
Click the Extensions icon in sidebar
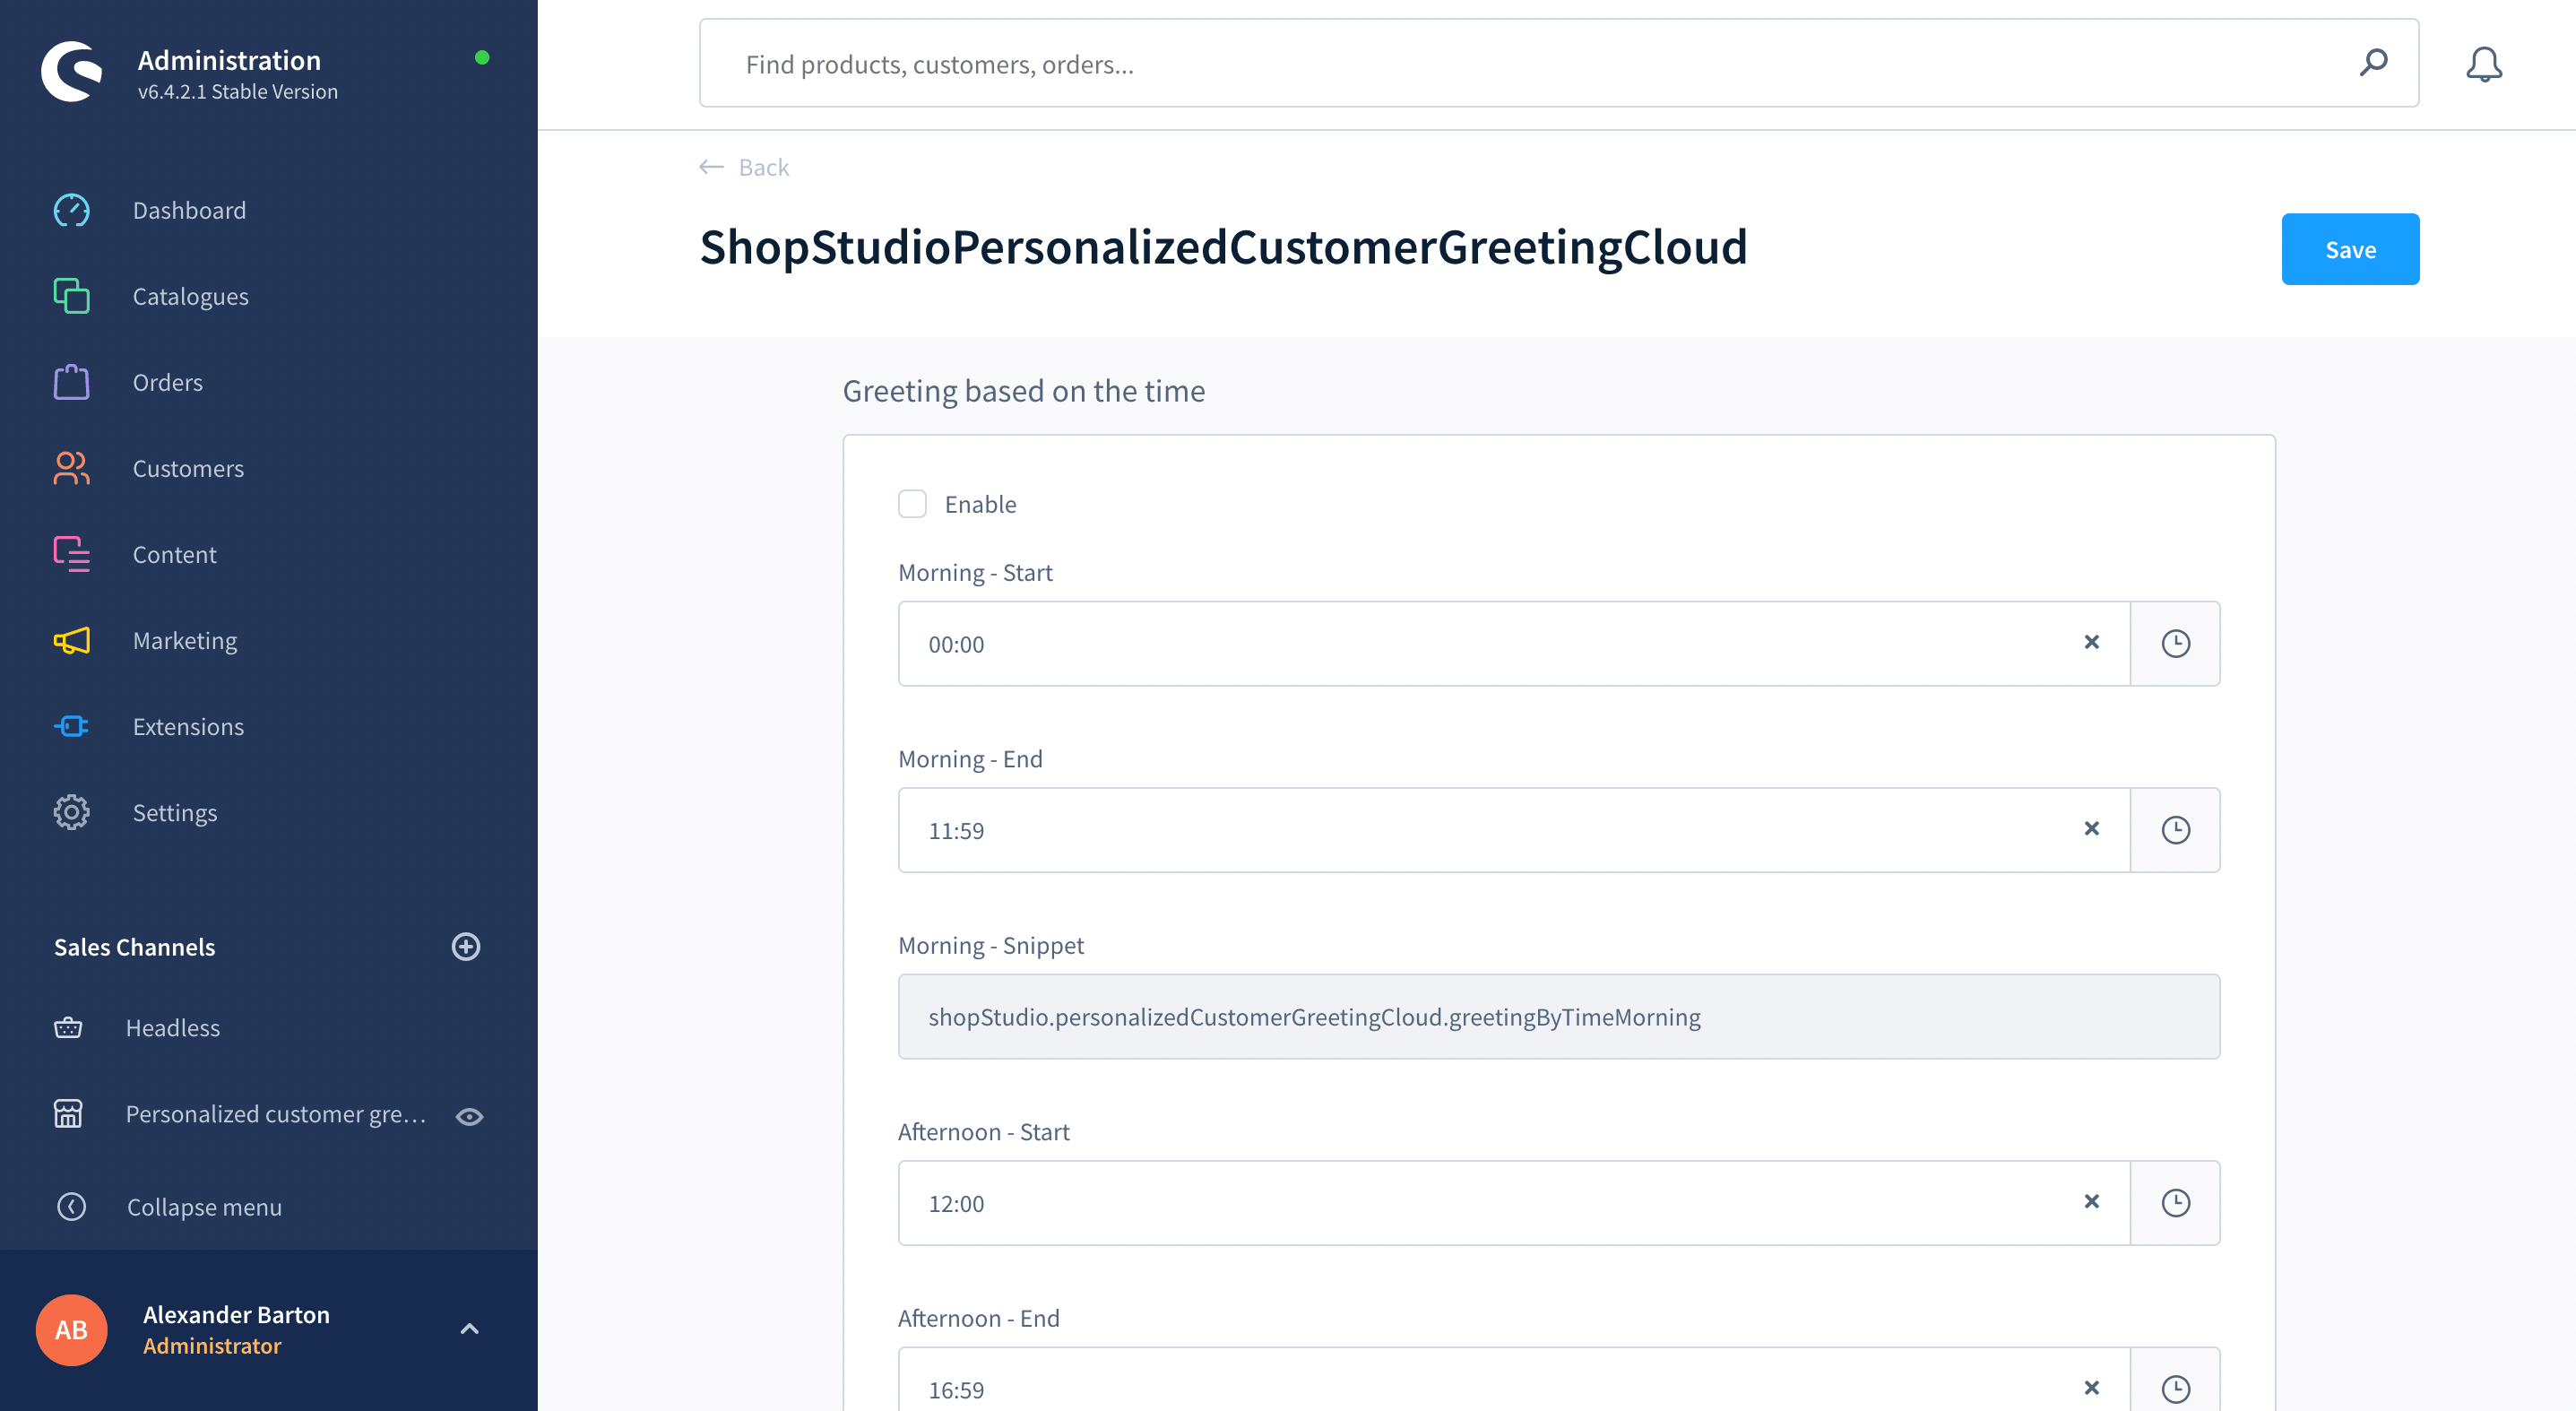pos(71,726)
